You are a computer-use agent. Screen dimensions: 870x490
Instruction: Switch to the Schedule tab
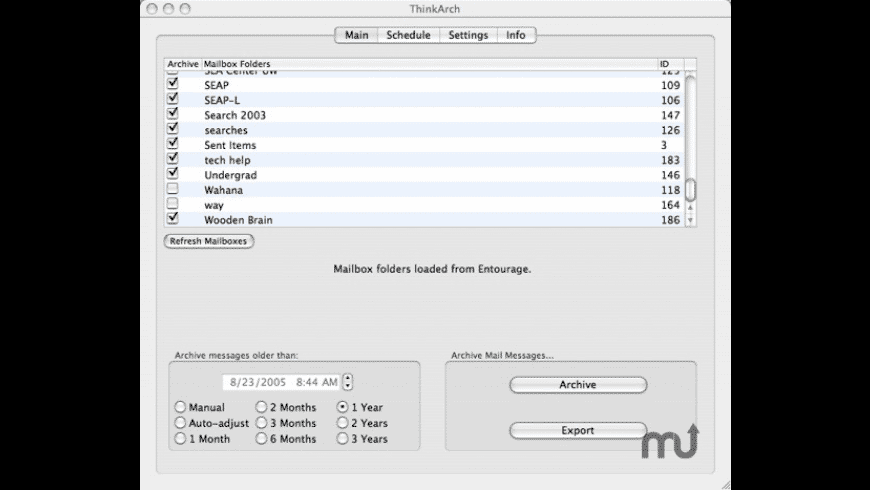pos(408,35)
